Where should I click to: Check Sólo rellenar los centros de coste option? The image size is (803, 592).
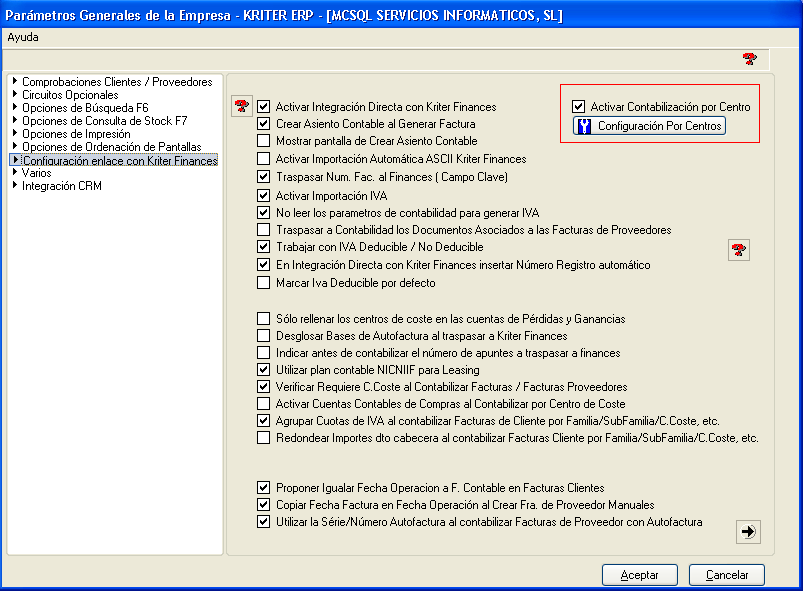[x=263, y=319]
